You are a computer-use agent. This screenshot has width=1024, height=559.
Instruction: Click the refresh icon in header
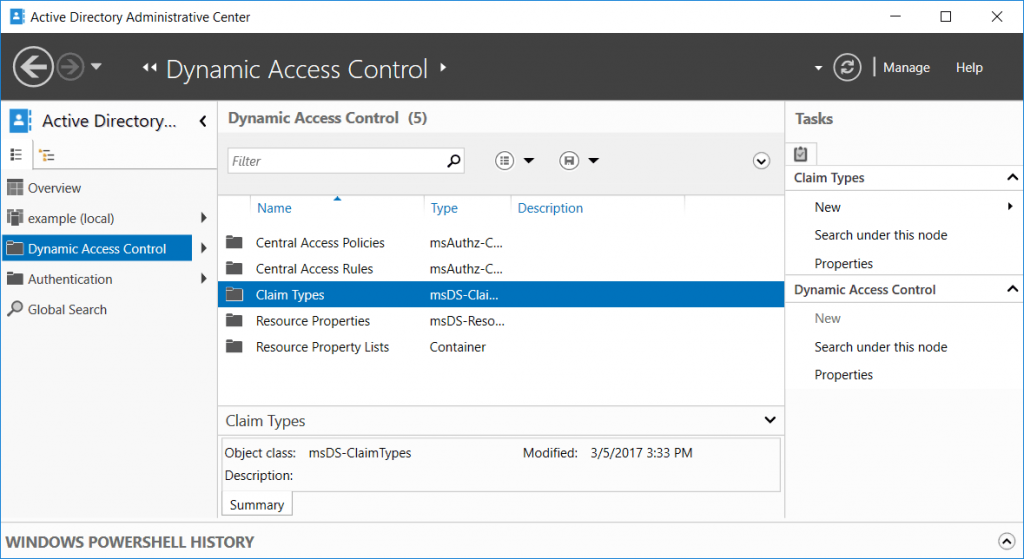point(848,67)
